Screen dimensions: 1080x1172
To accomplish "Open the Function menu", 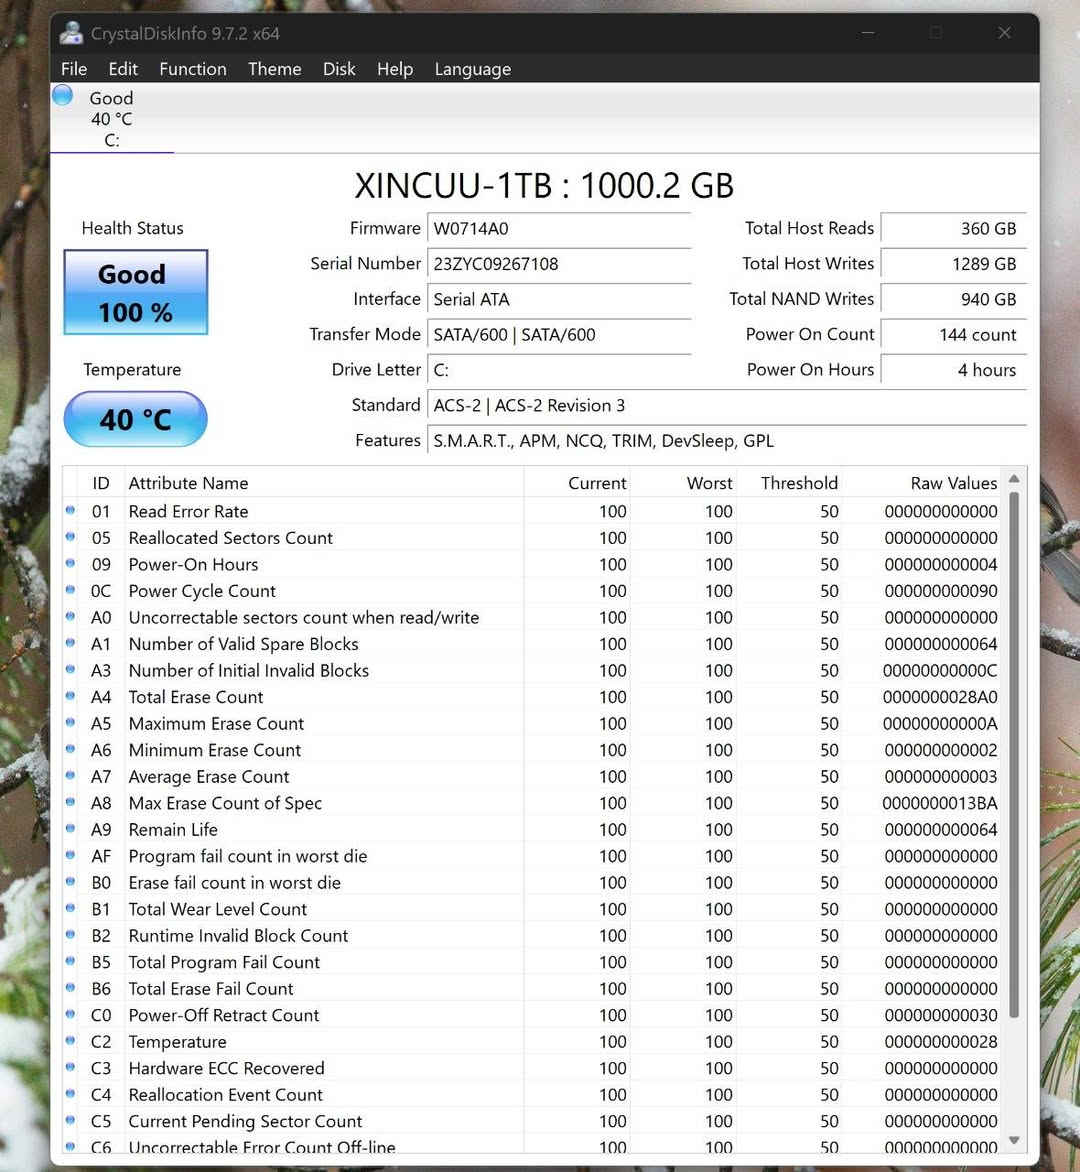I will [x=193, y=69].
